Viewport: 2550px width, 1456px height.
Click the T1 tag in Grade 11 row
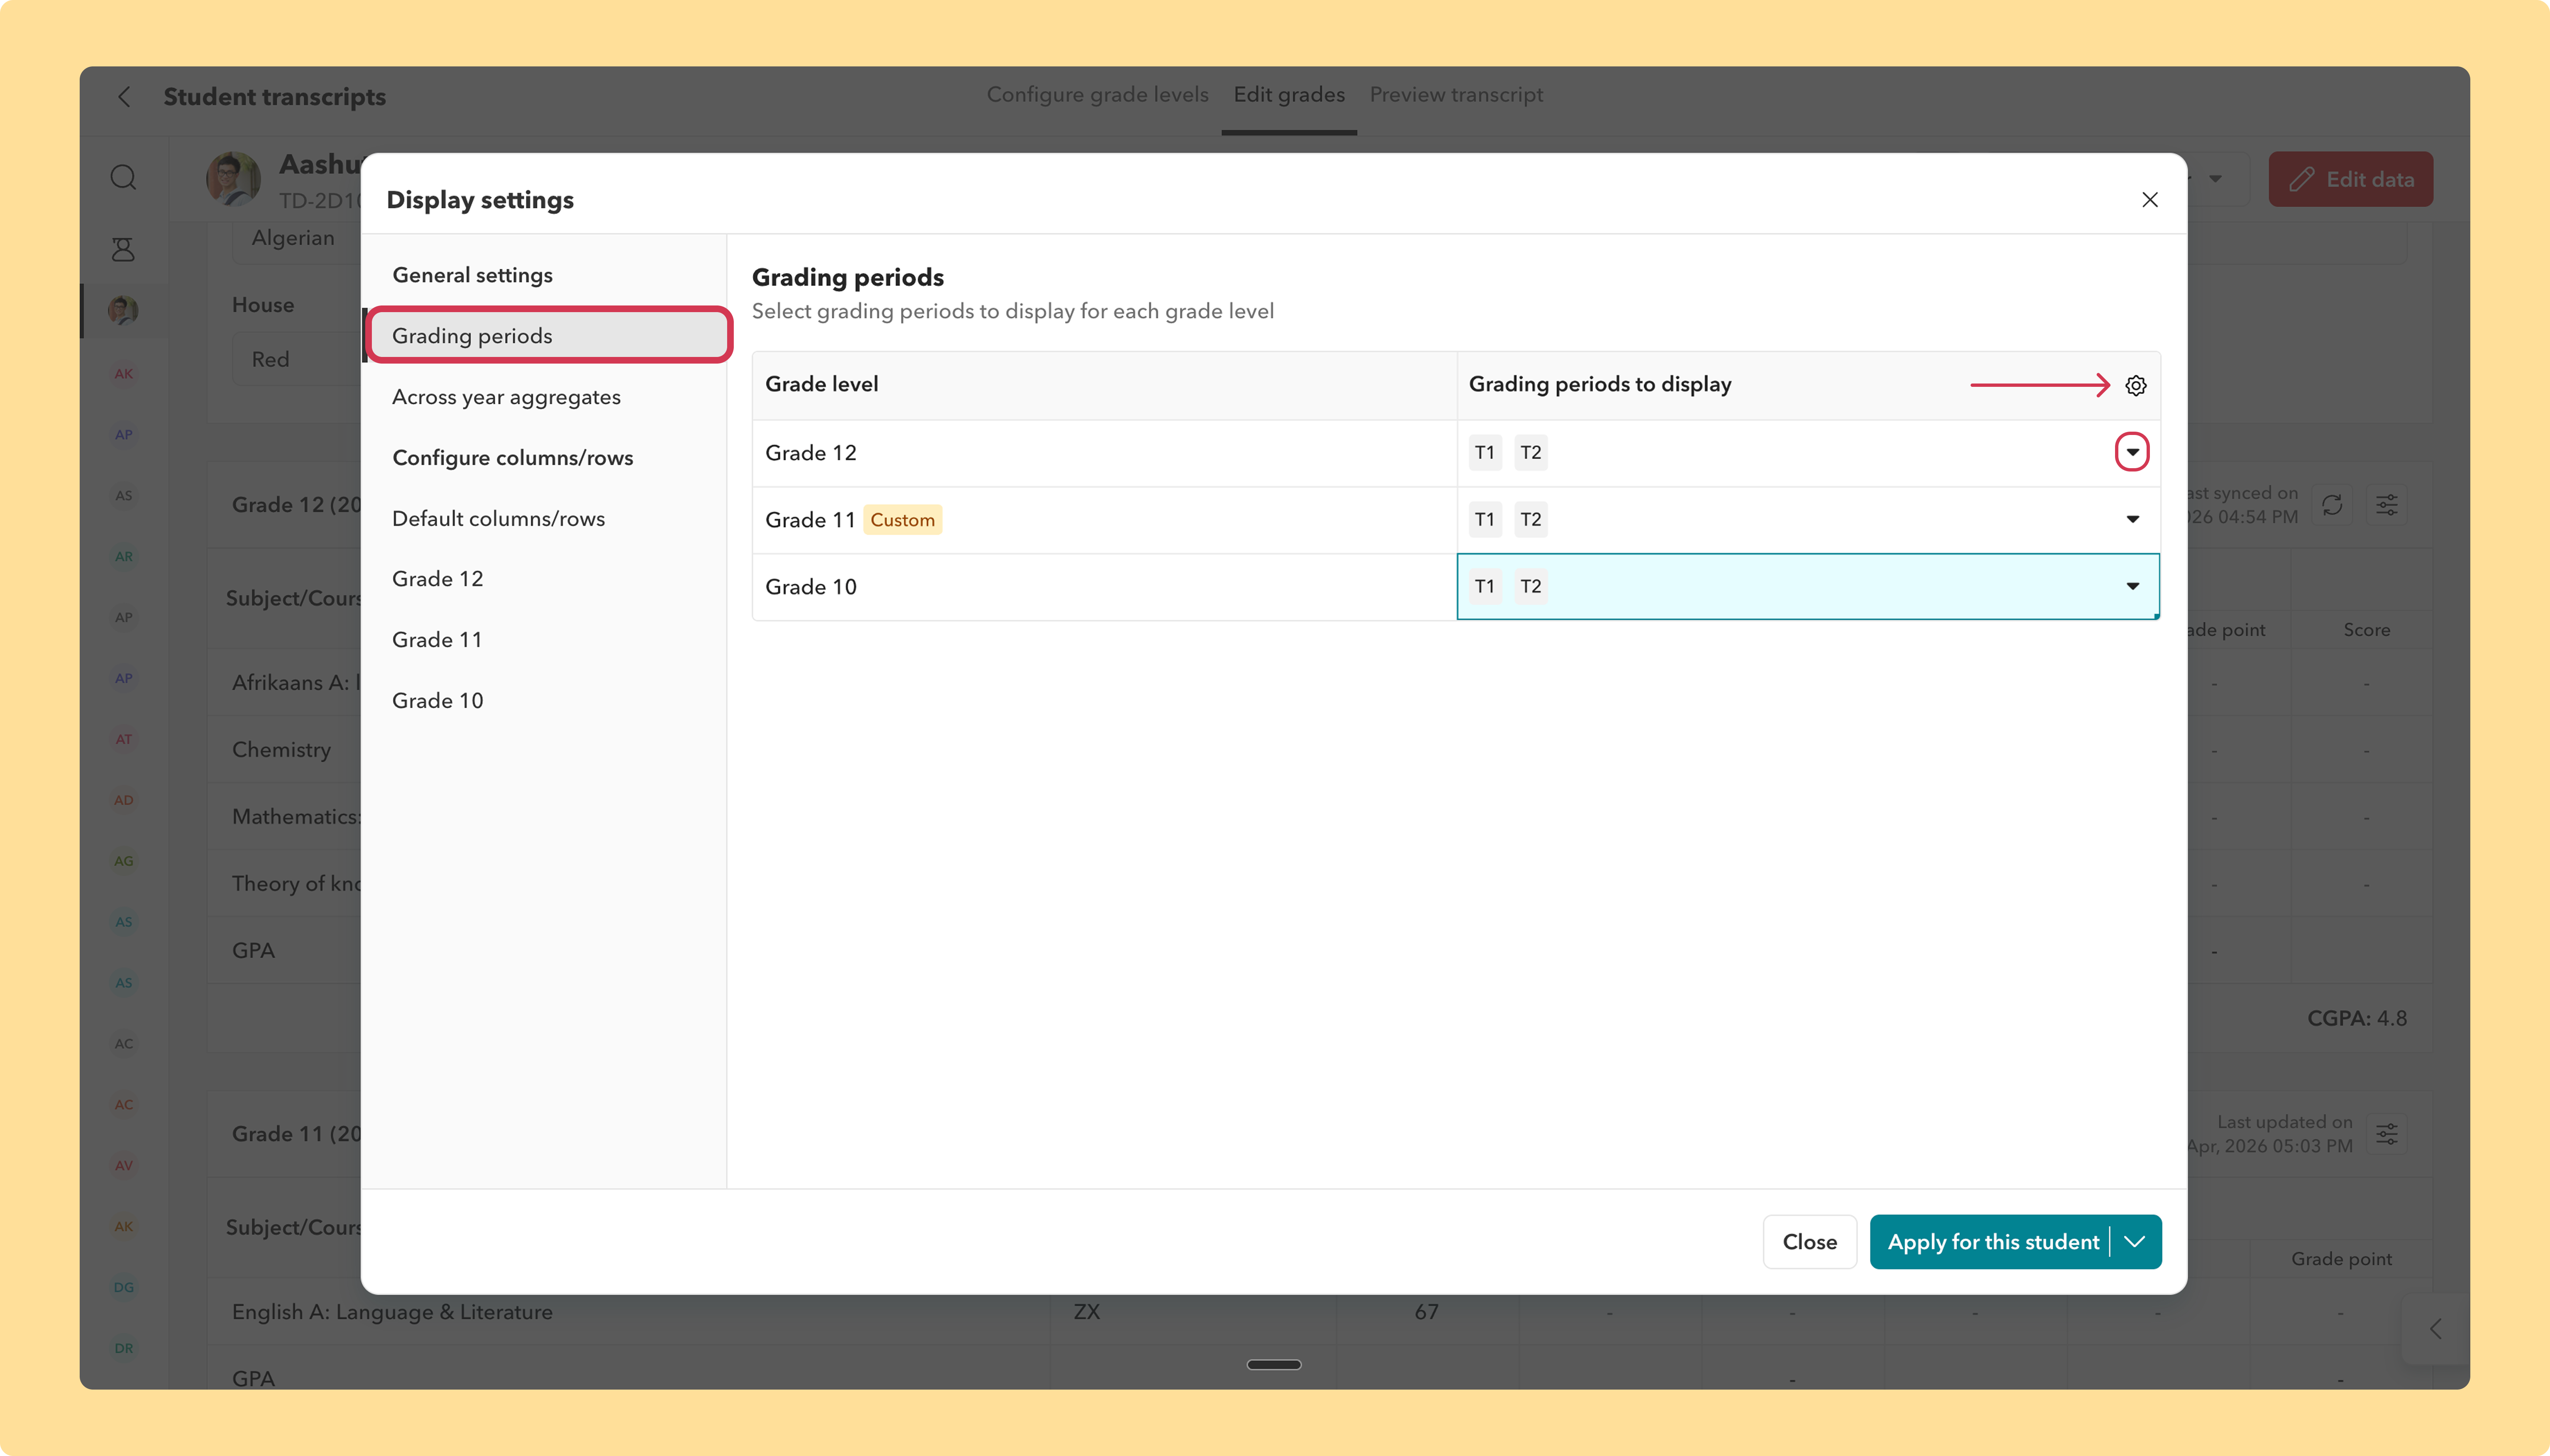pyautogui.click(x=1484, y=520)
